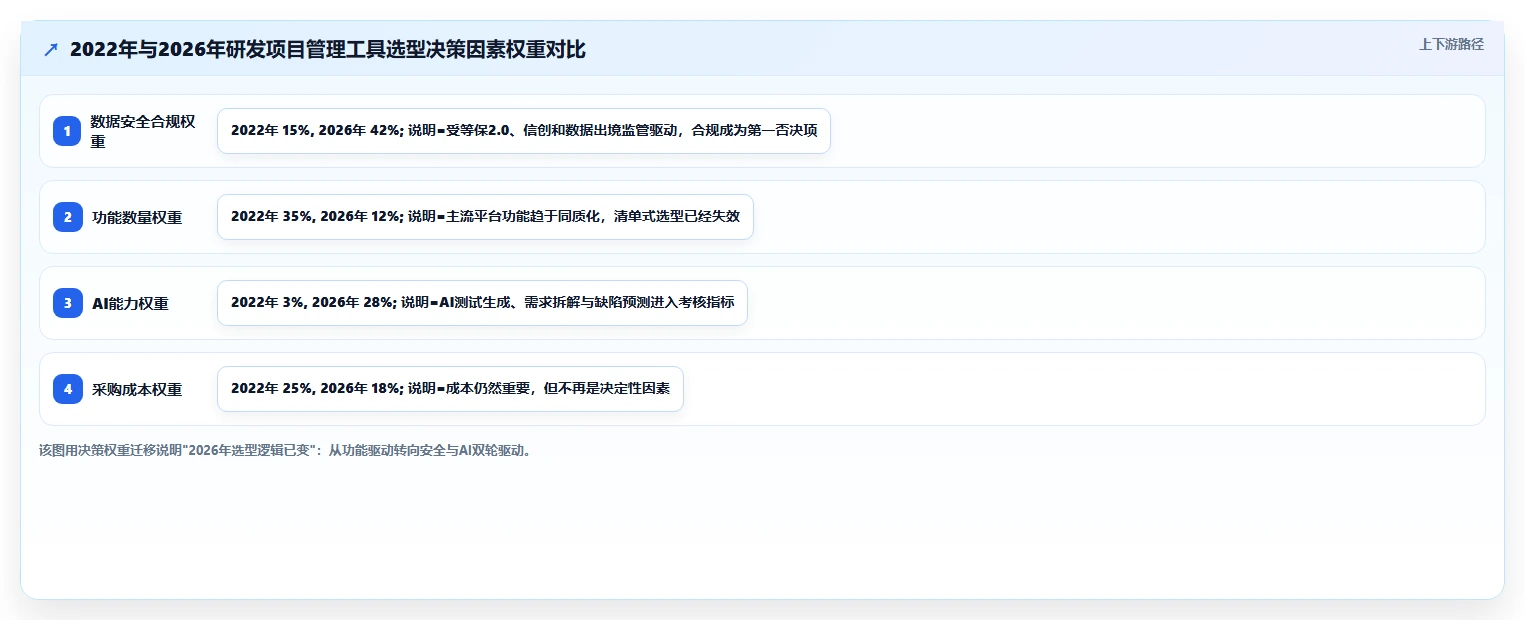Screen dimensions: 1525x620
Task: Click the footnote starting 该图用决策权重迁移说明
Action: coord(286,450)
